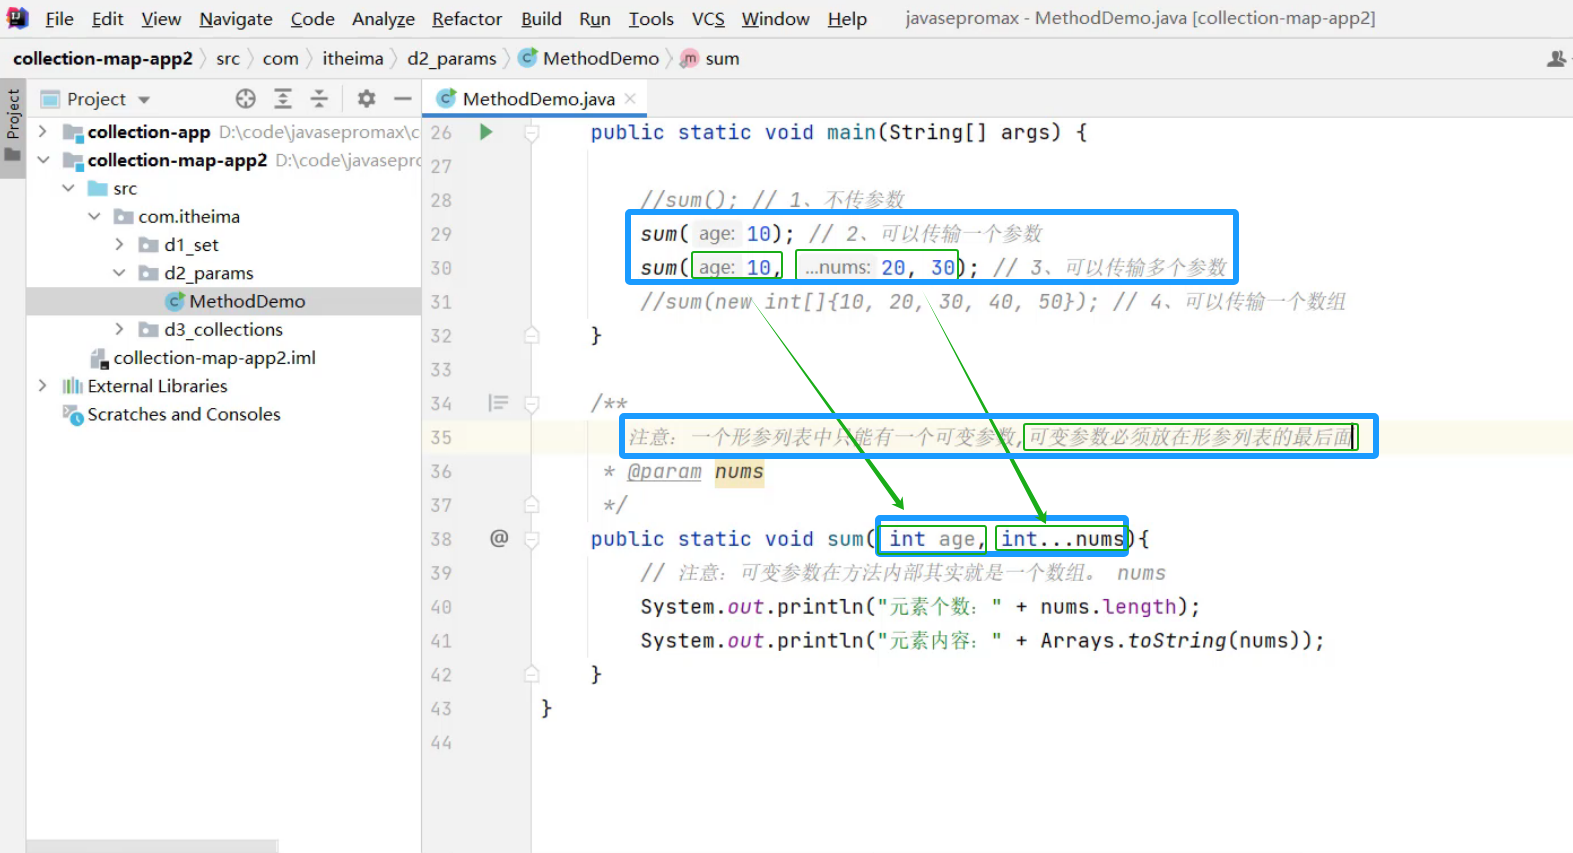Open the VCS menu
The height and width of the screenshot is (853, 1573).
coord(708,19)
